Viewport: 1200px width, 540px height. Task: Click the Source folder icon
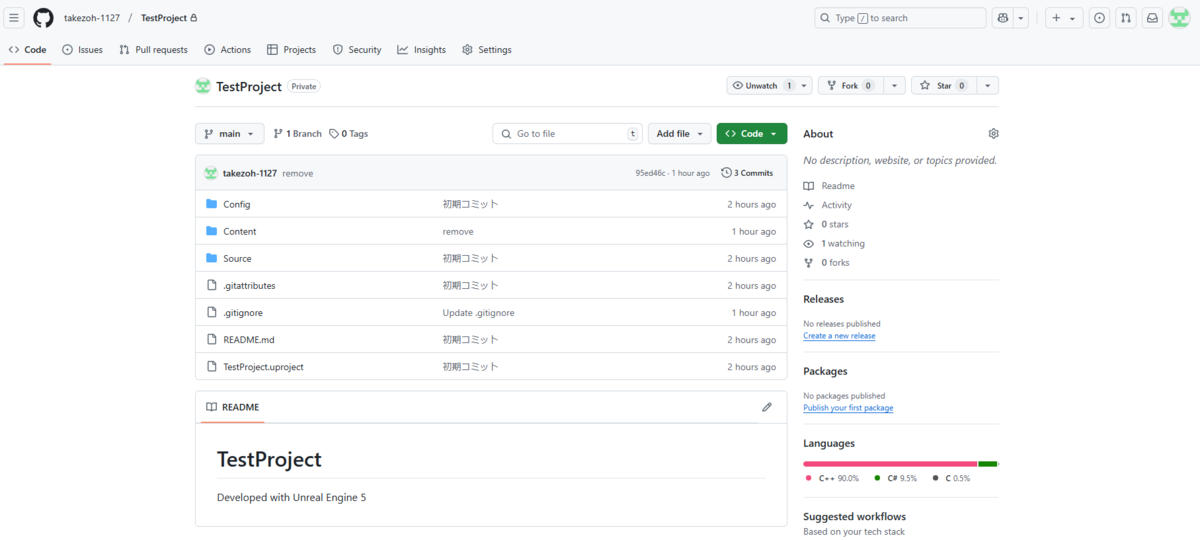211,258
